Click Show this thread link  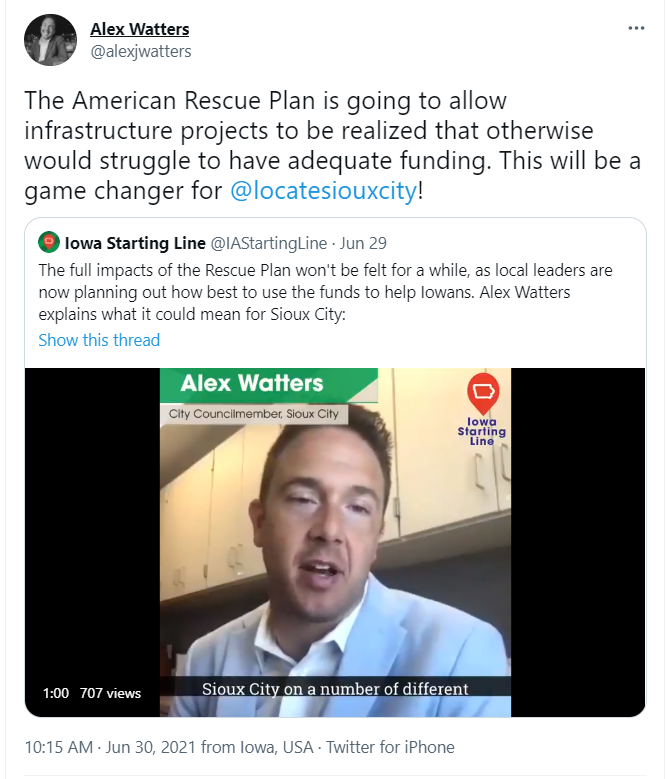99,340
